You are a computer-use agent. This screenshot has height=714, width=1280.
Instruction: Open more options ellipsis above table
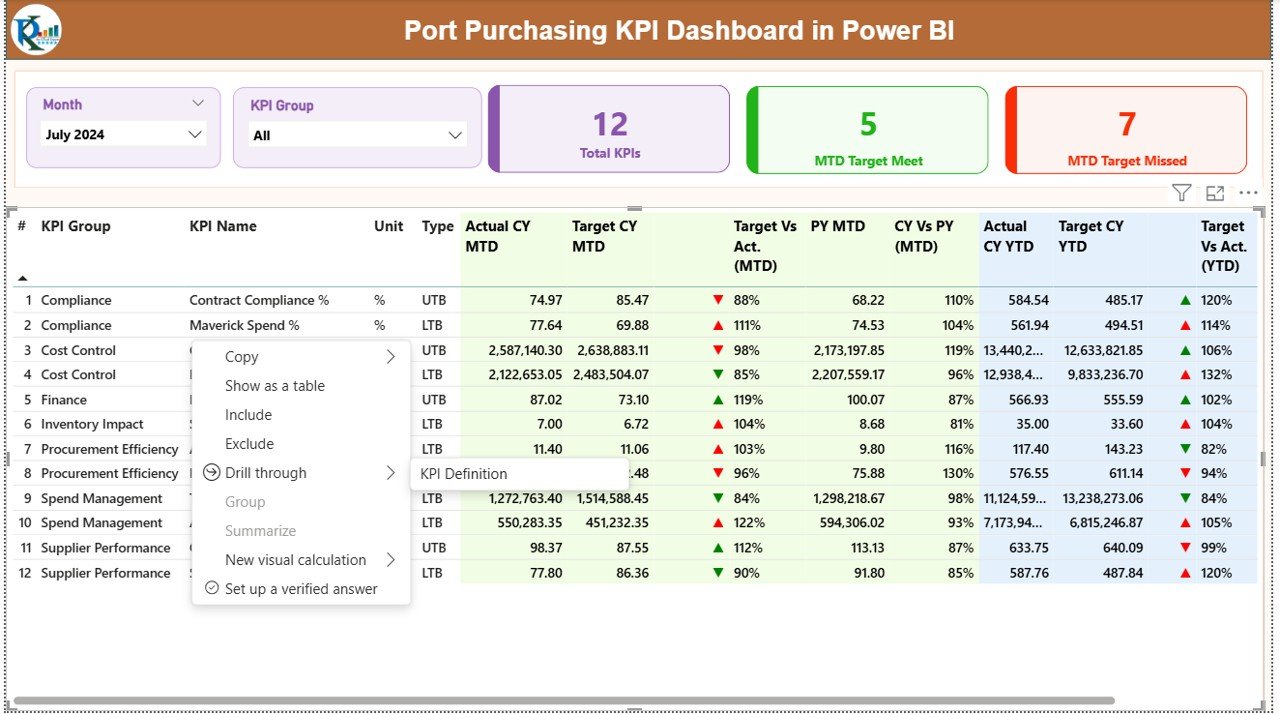click(1248, 193)
